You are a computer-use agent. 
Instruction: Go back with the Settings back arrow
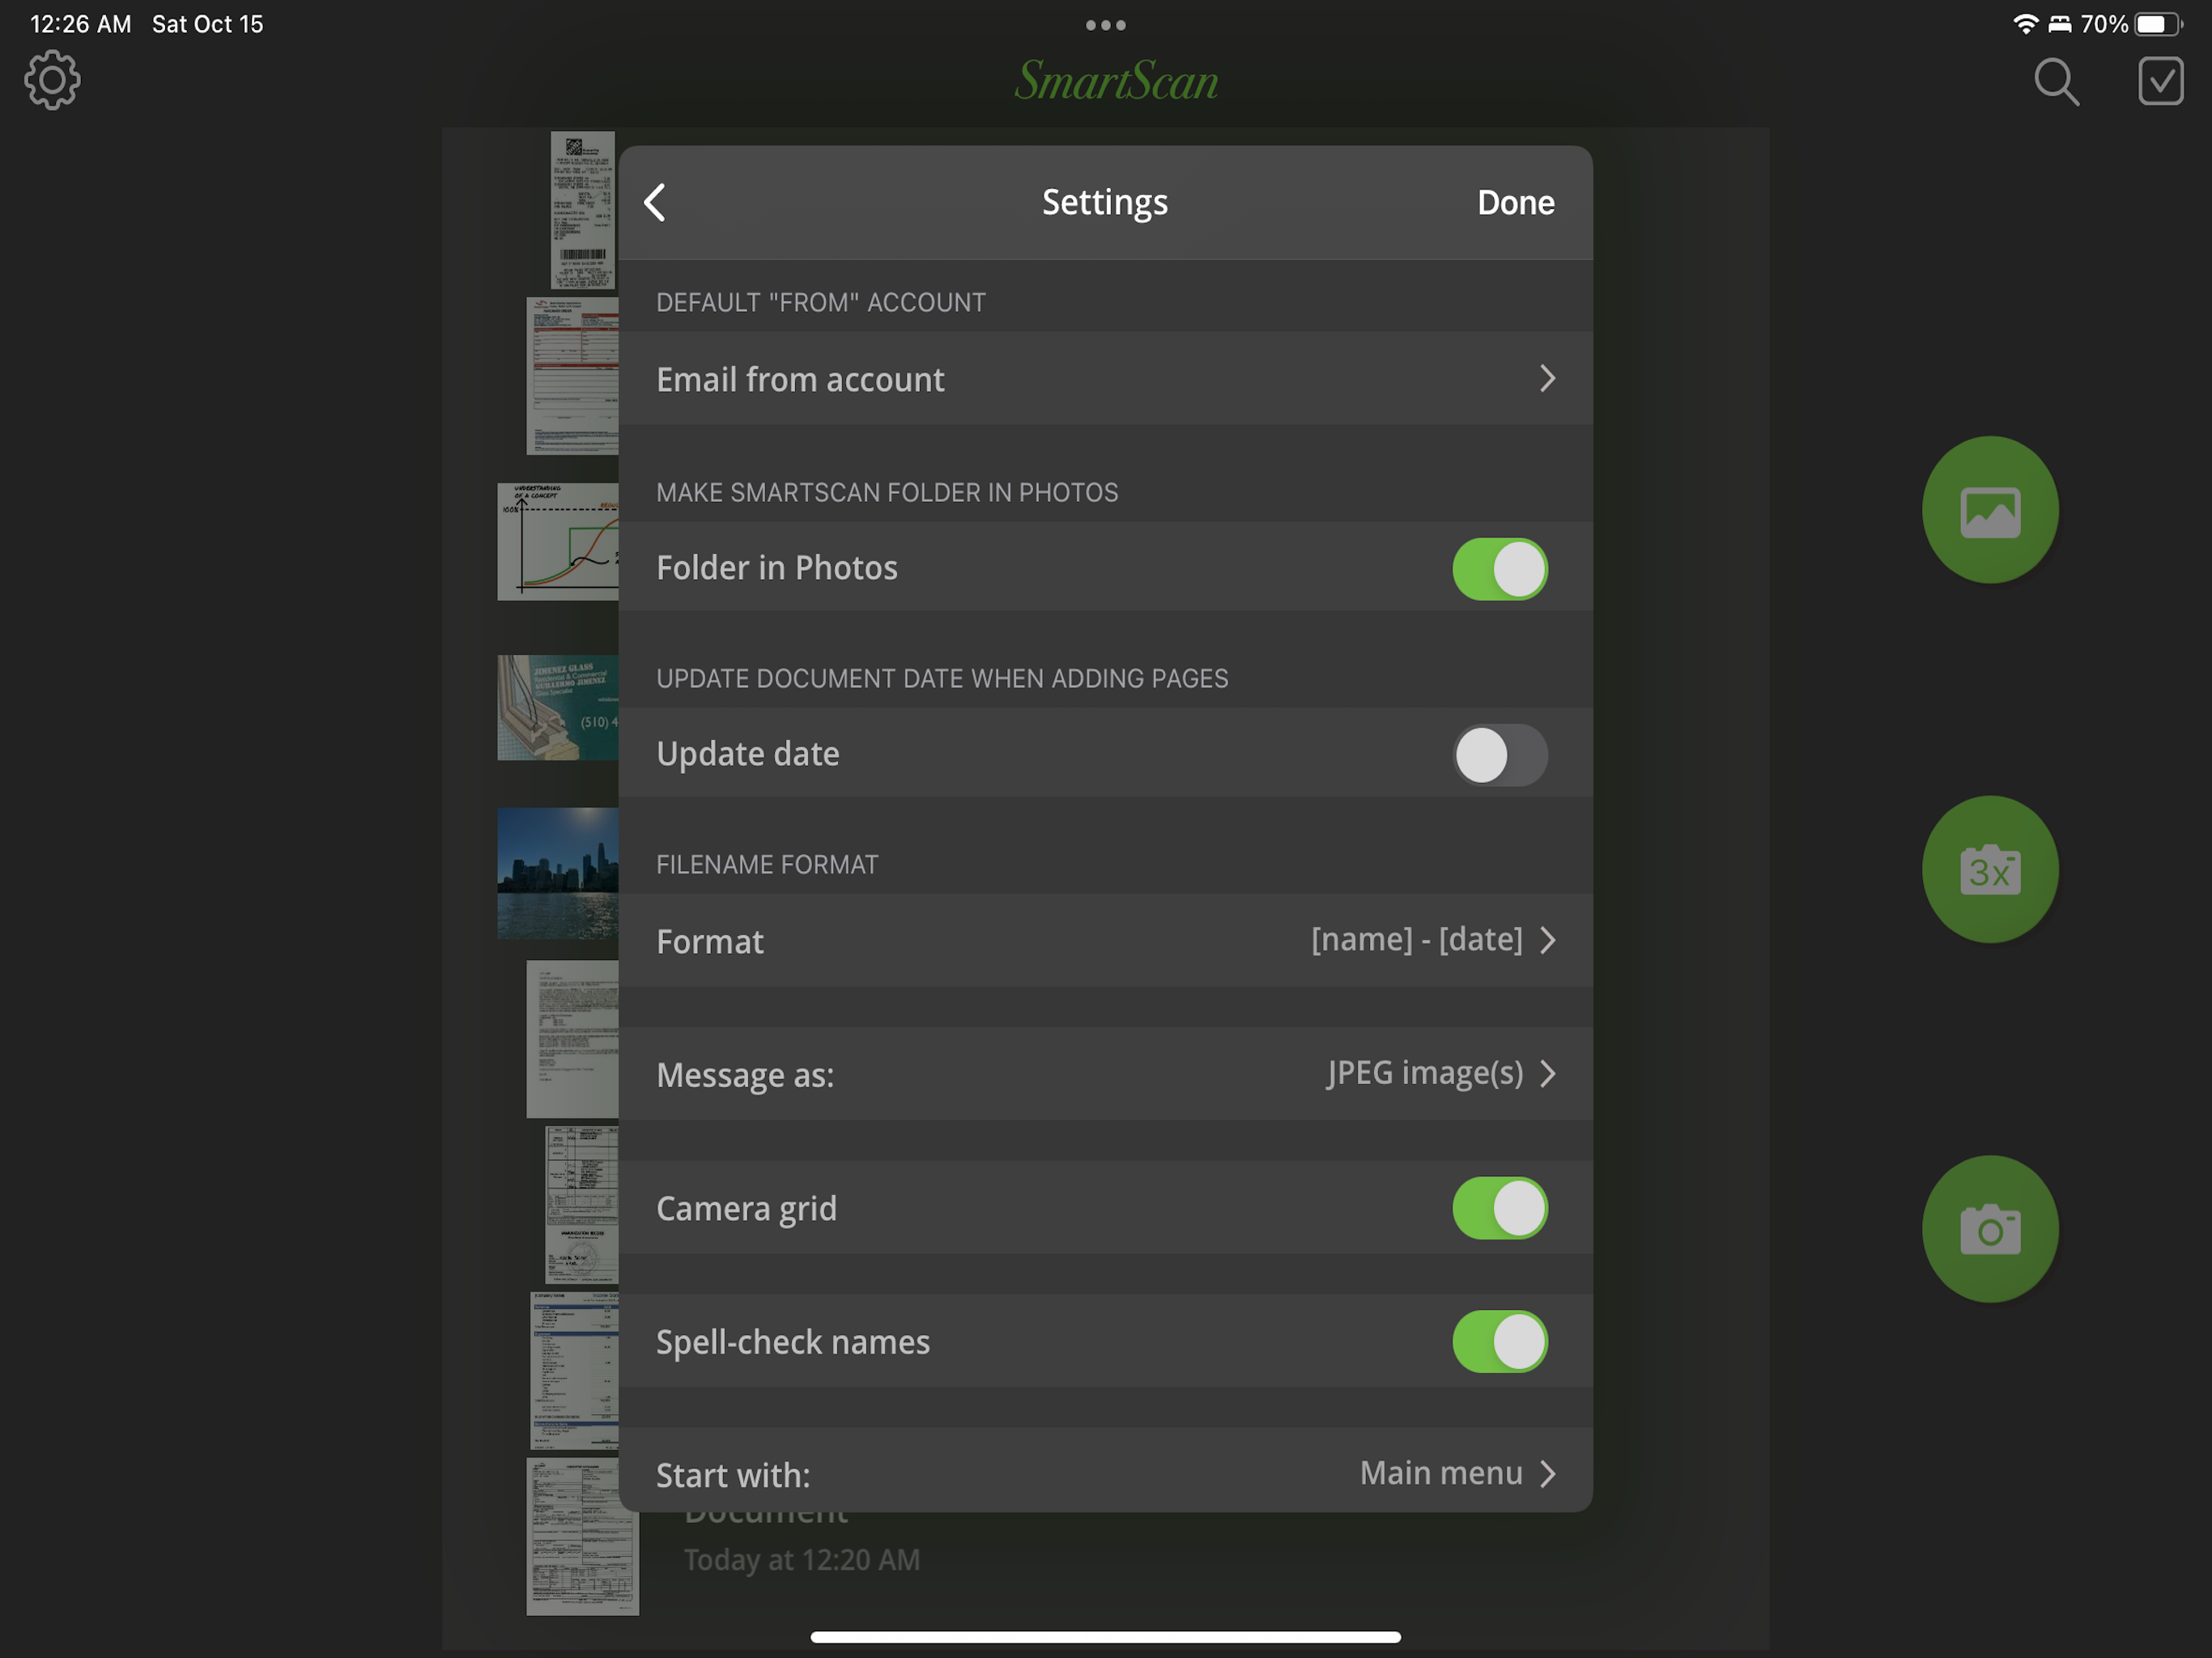[x=655, y=203]
